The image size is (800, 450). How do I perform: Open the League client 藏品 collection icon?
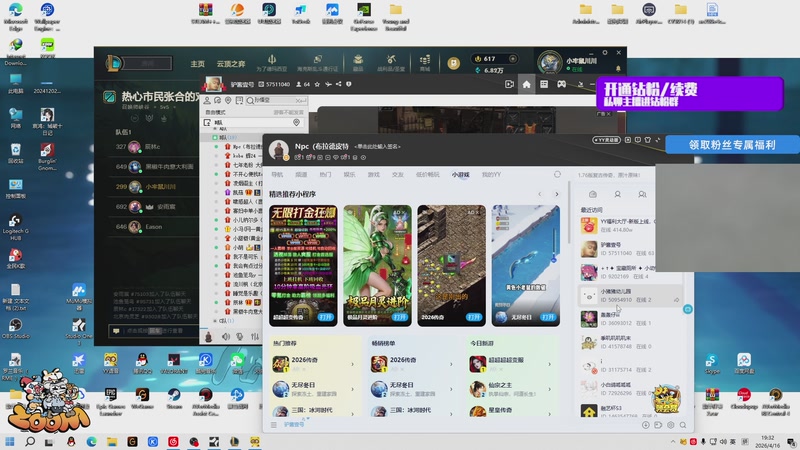point(358,62)
